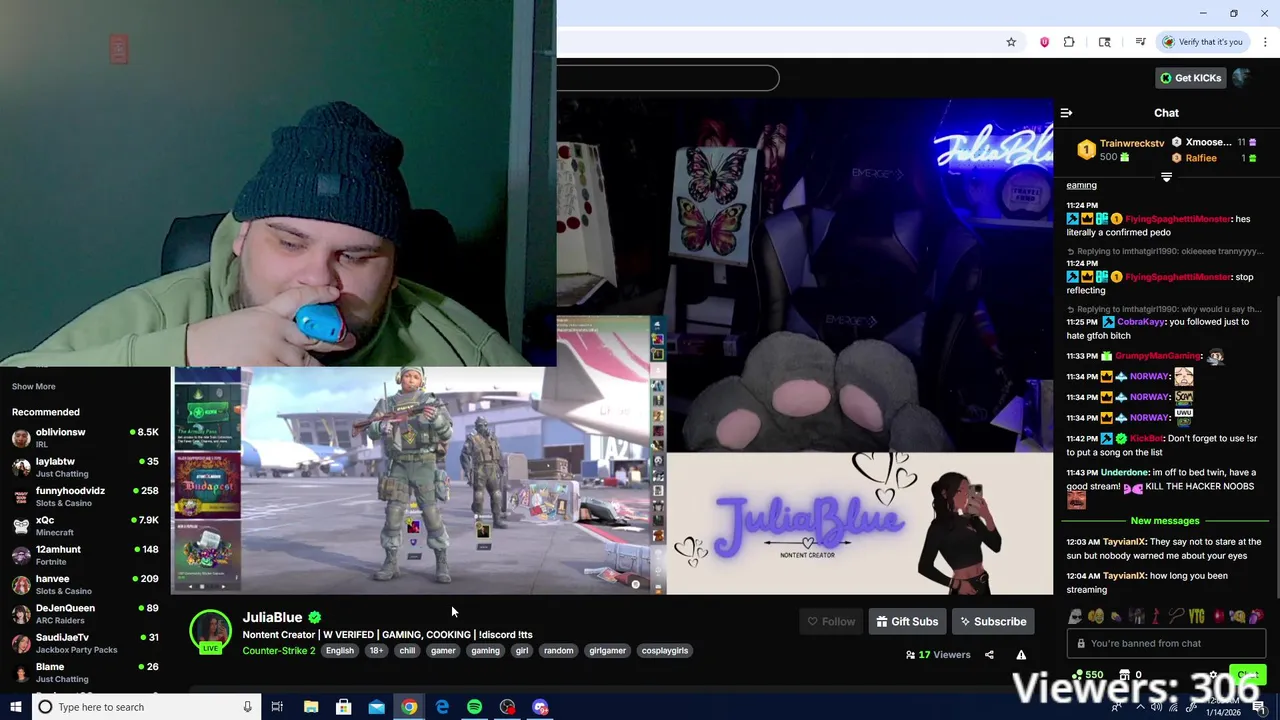Open the Kick profile avatar menu
The height and width of the screenshot is (720, 1280).
point(1242,78)
